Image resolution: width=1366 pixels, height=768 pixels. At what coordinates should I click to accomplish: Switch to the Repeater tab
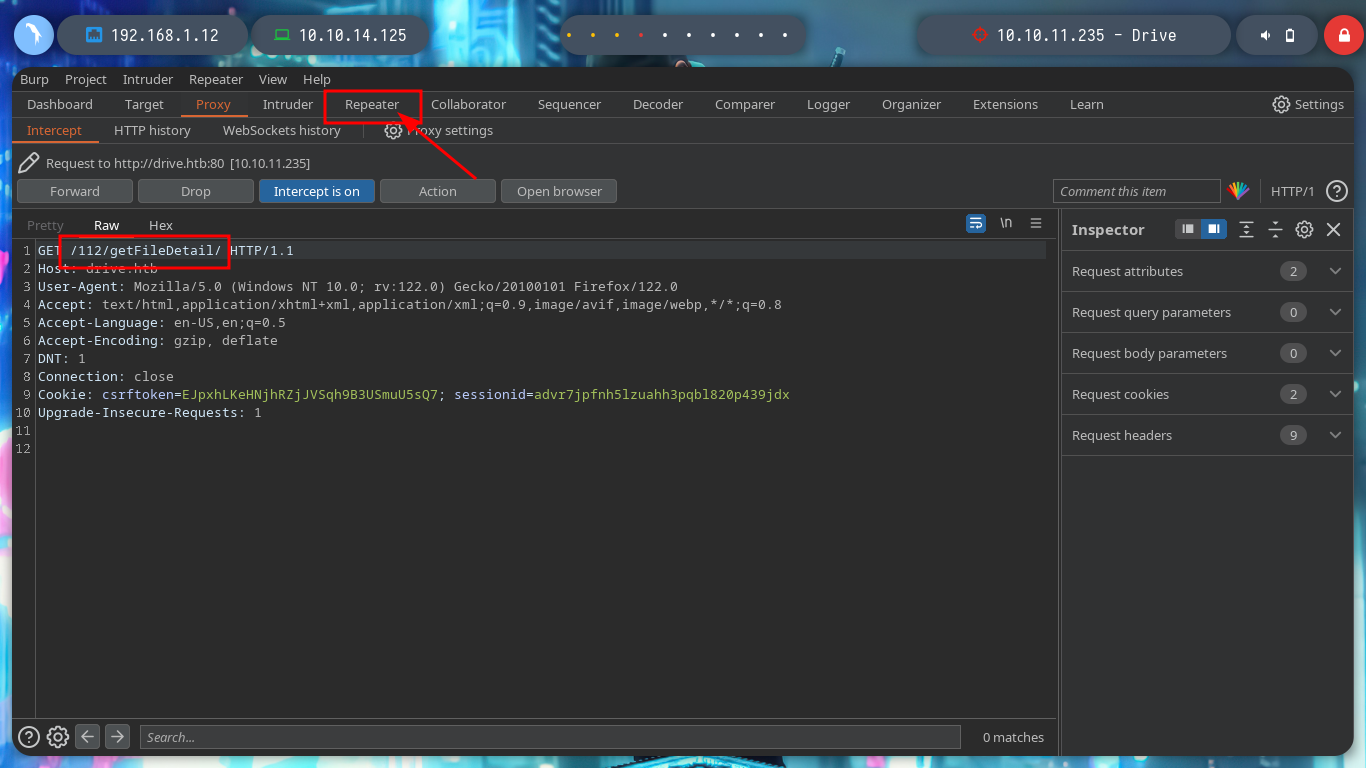[x=372, y=104]
